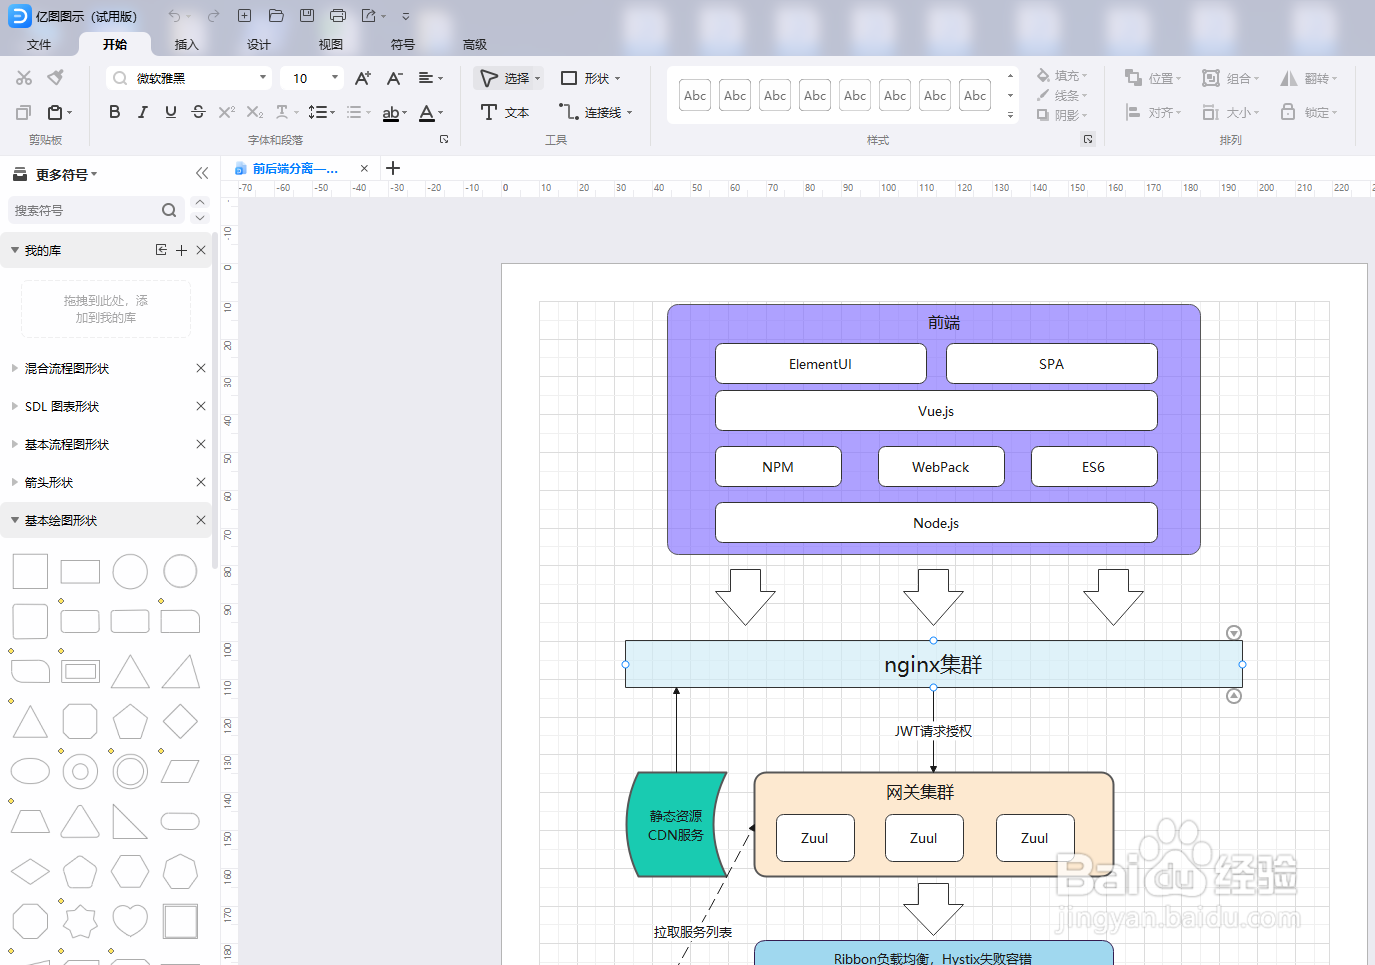Viewport: 1375px width, 965px height.
Task: Select the Format Painter icon
Action: 56,78
